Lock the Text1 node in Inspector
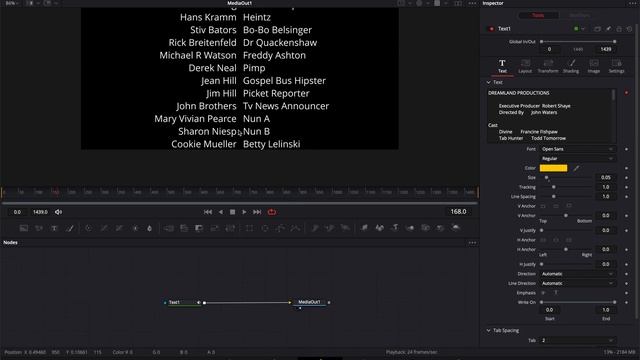 click(x=619, y=29)
